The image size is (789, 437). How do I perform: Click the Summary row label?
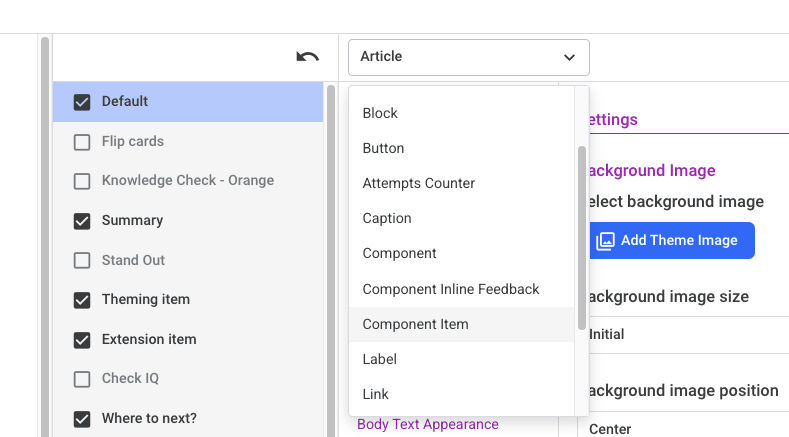coord(132,221)
